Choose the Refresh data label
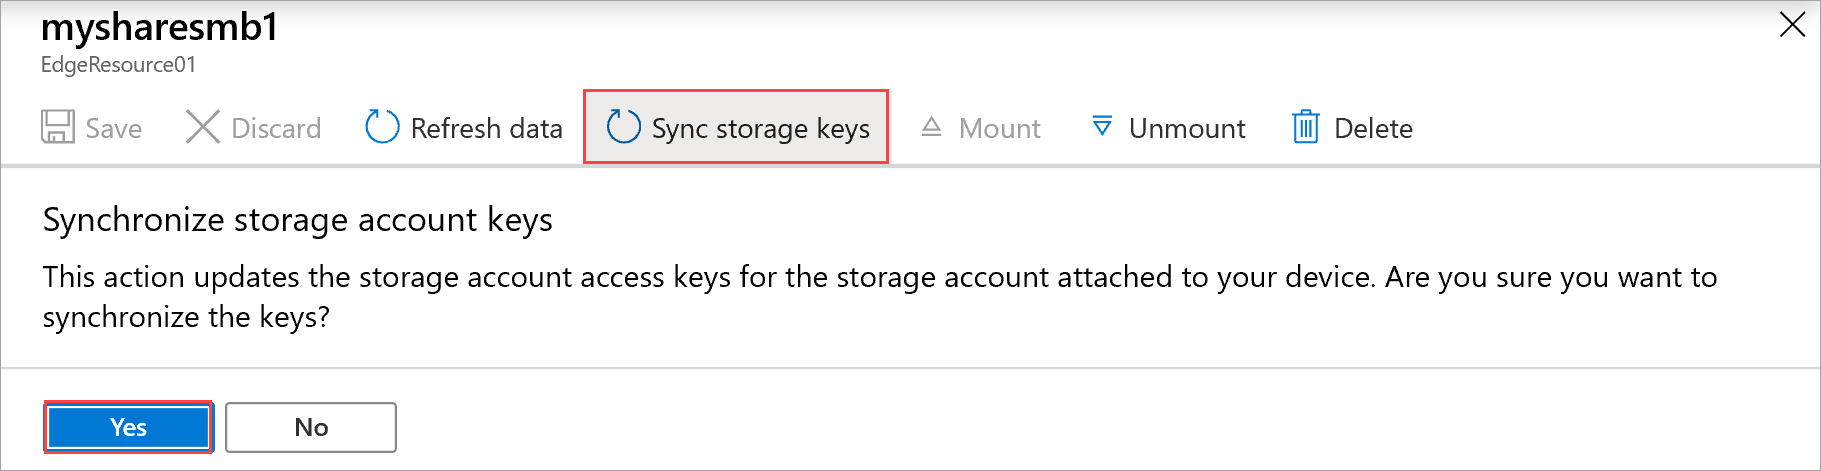1821x471 pixels. tap(487, 128)
